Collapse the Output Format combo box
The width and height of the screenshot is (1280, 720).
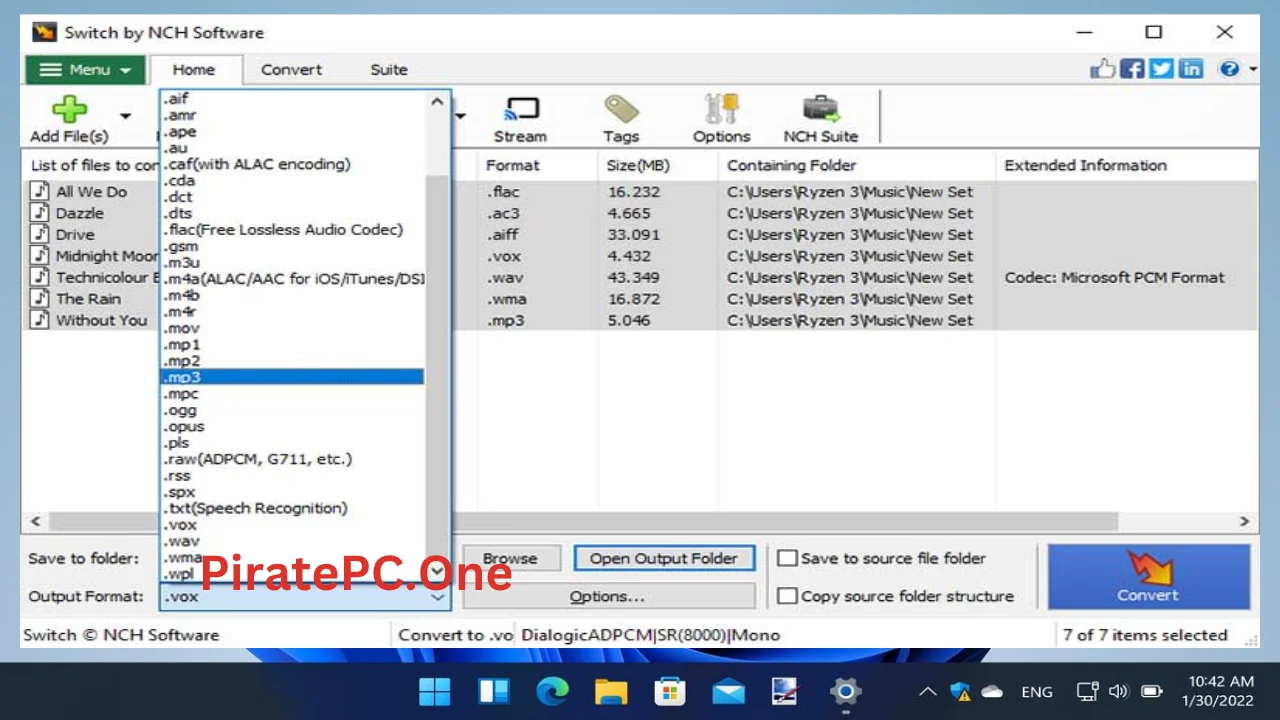[438, 597]
